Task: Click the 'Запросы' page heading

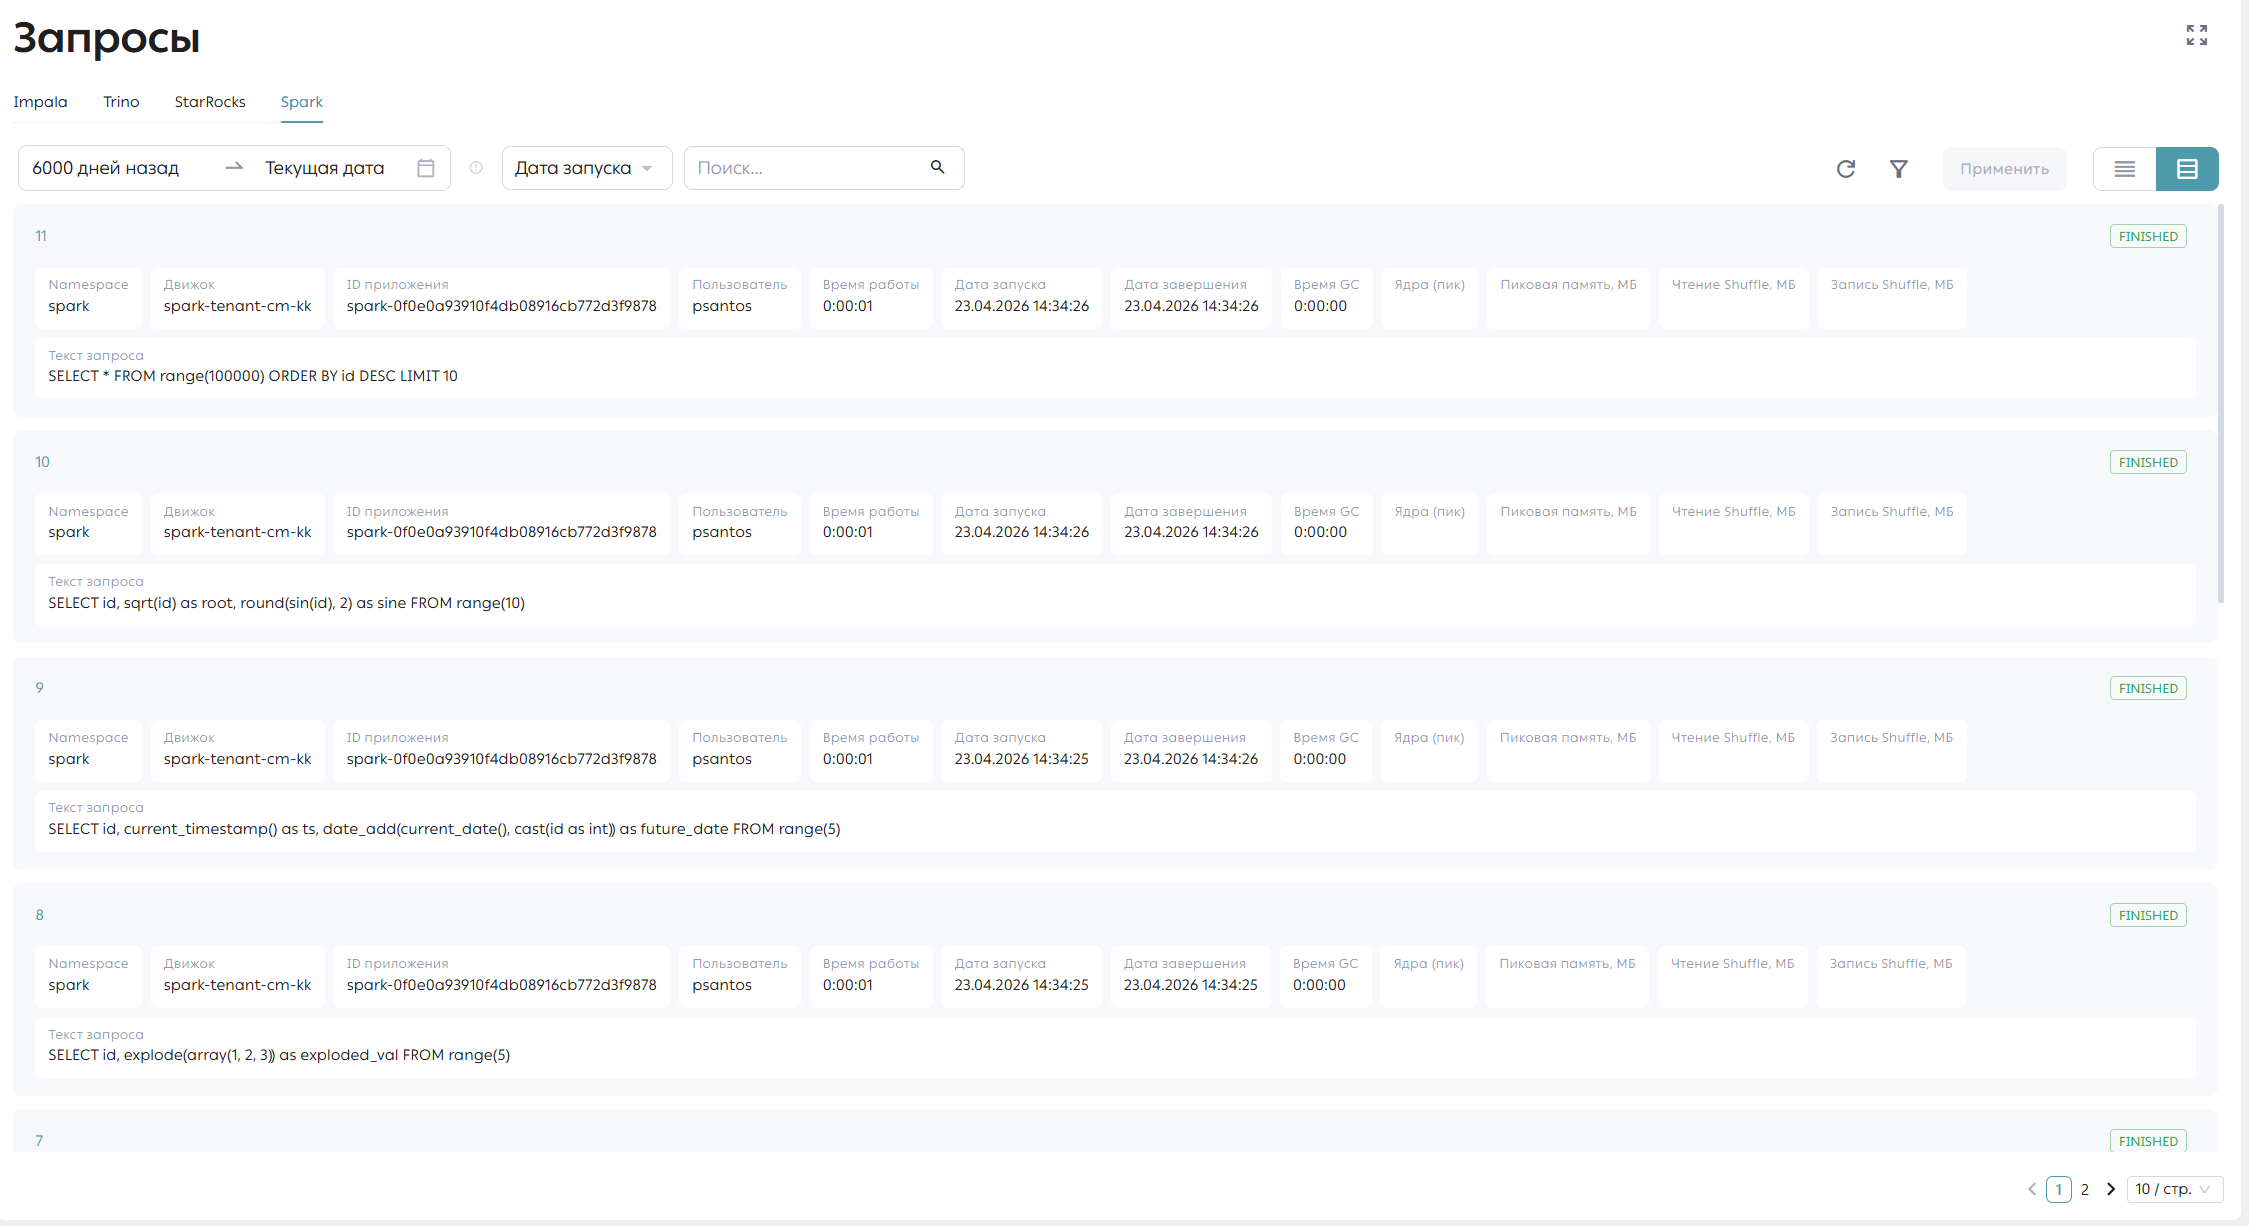Action: (x=107, y=38)
